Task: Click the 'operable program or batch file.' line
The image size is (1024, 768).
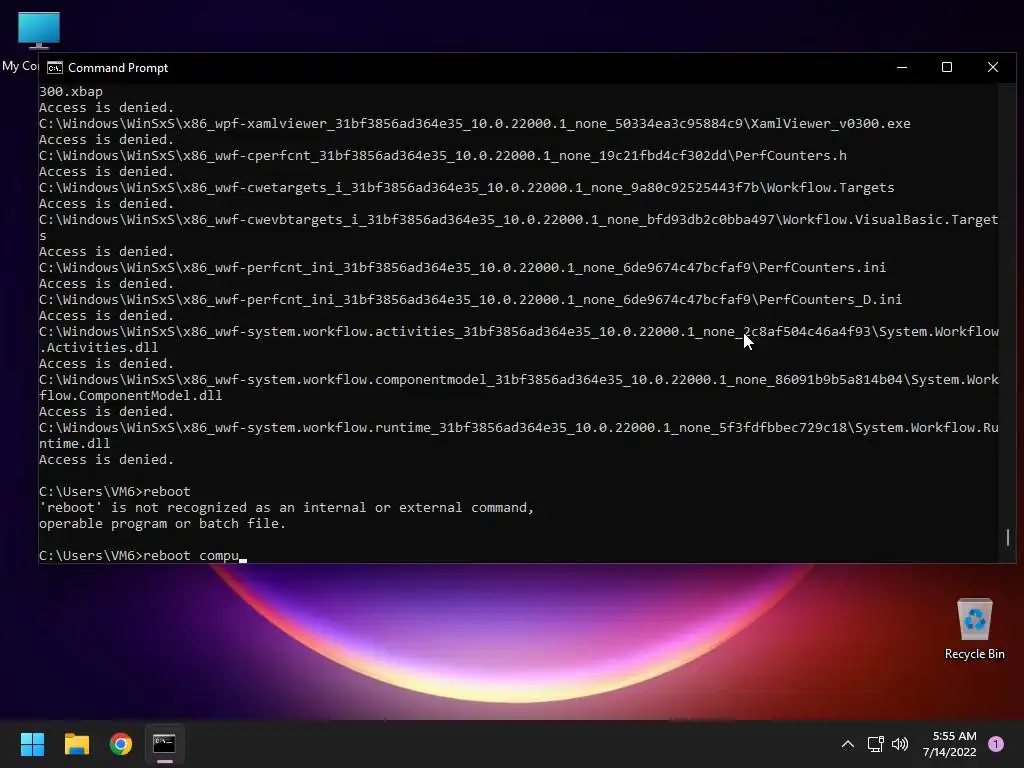Action: [162, 524]
